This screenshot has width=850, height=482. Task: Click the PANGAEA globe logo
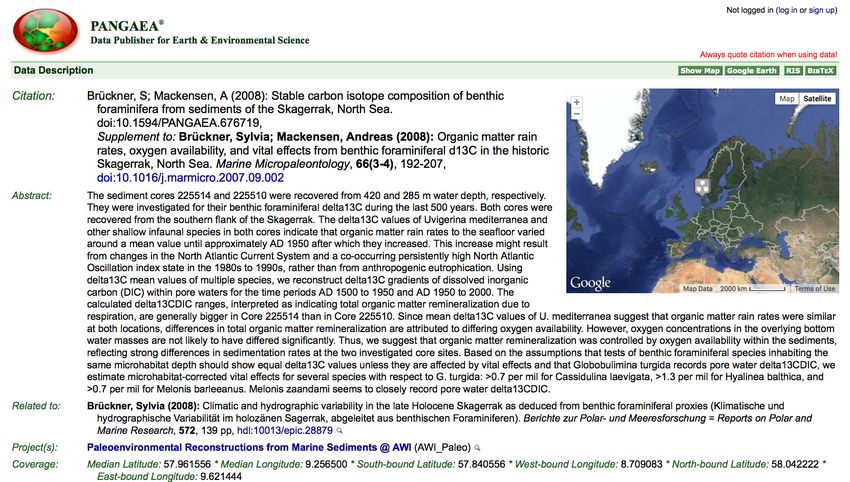click(x=46, y=30)
